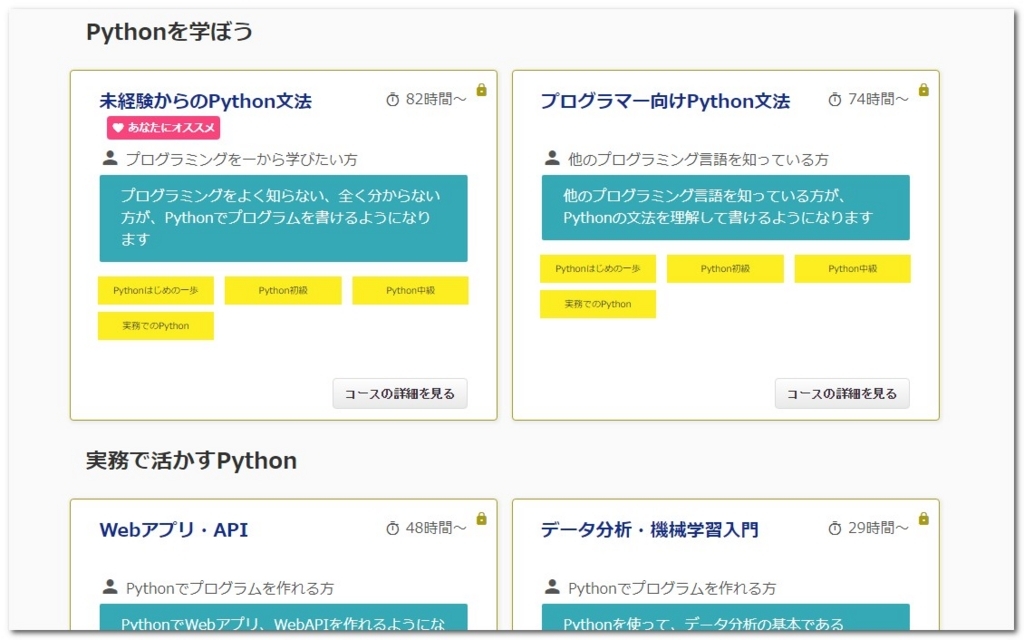This screenshot has width=1024, height=640.
Task: Select the Python初級 tag on the first card
Action: [283, 290]
